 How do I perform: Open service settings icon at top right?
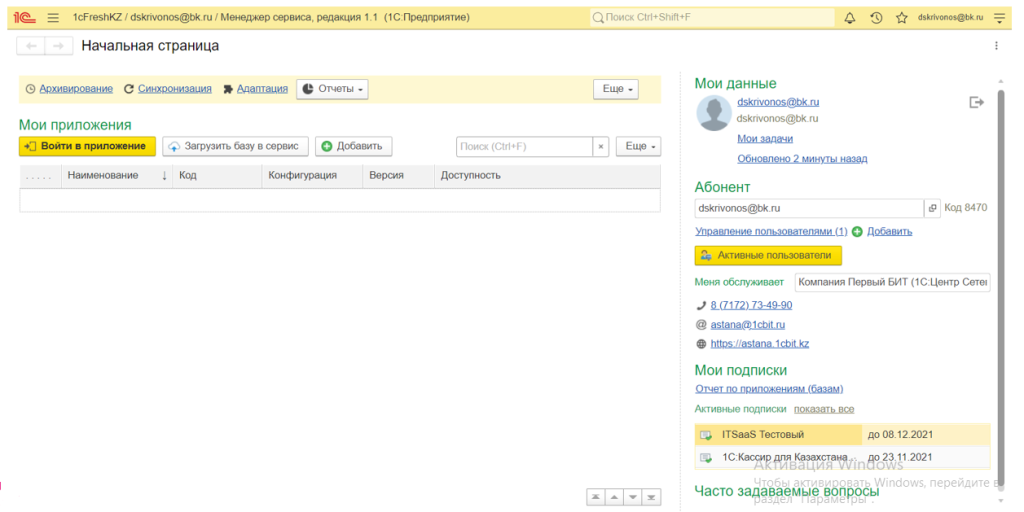click(999, 18)
